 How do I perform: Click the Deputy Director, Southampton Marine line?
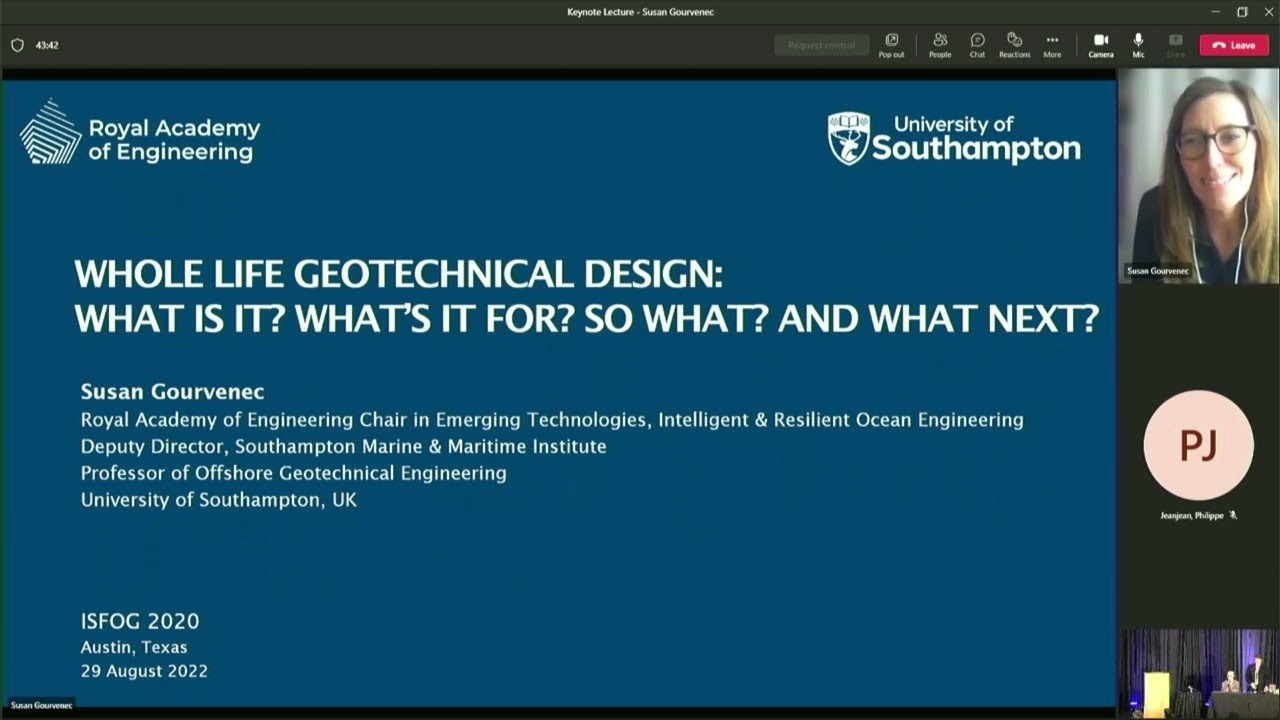click(344, 446)
